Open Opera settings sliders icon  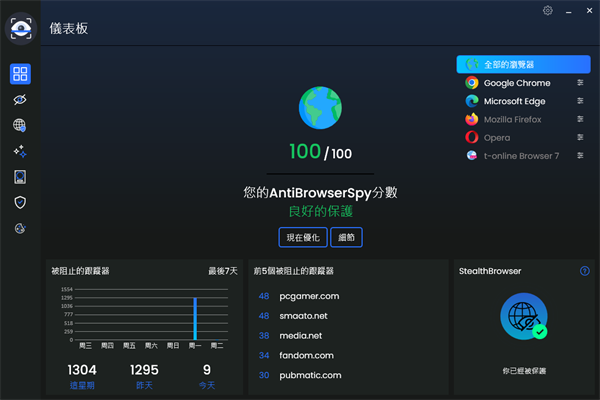[x=580, y=138]
